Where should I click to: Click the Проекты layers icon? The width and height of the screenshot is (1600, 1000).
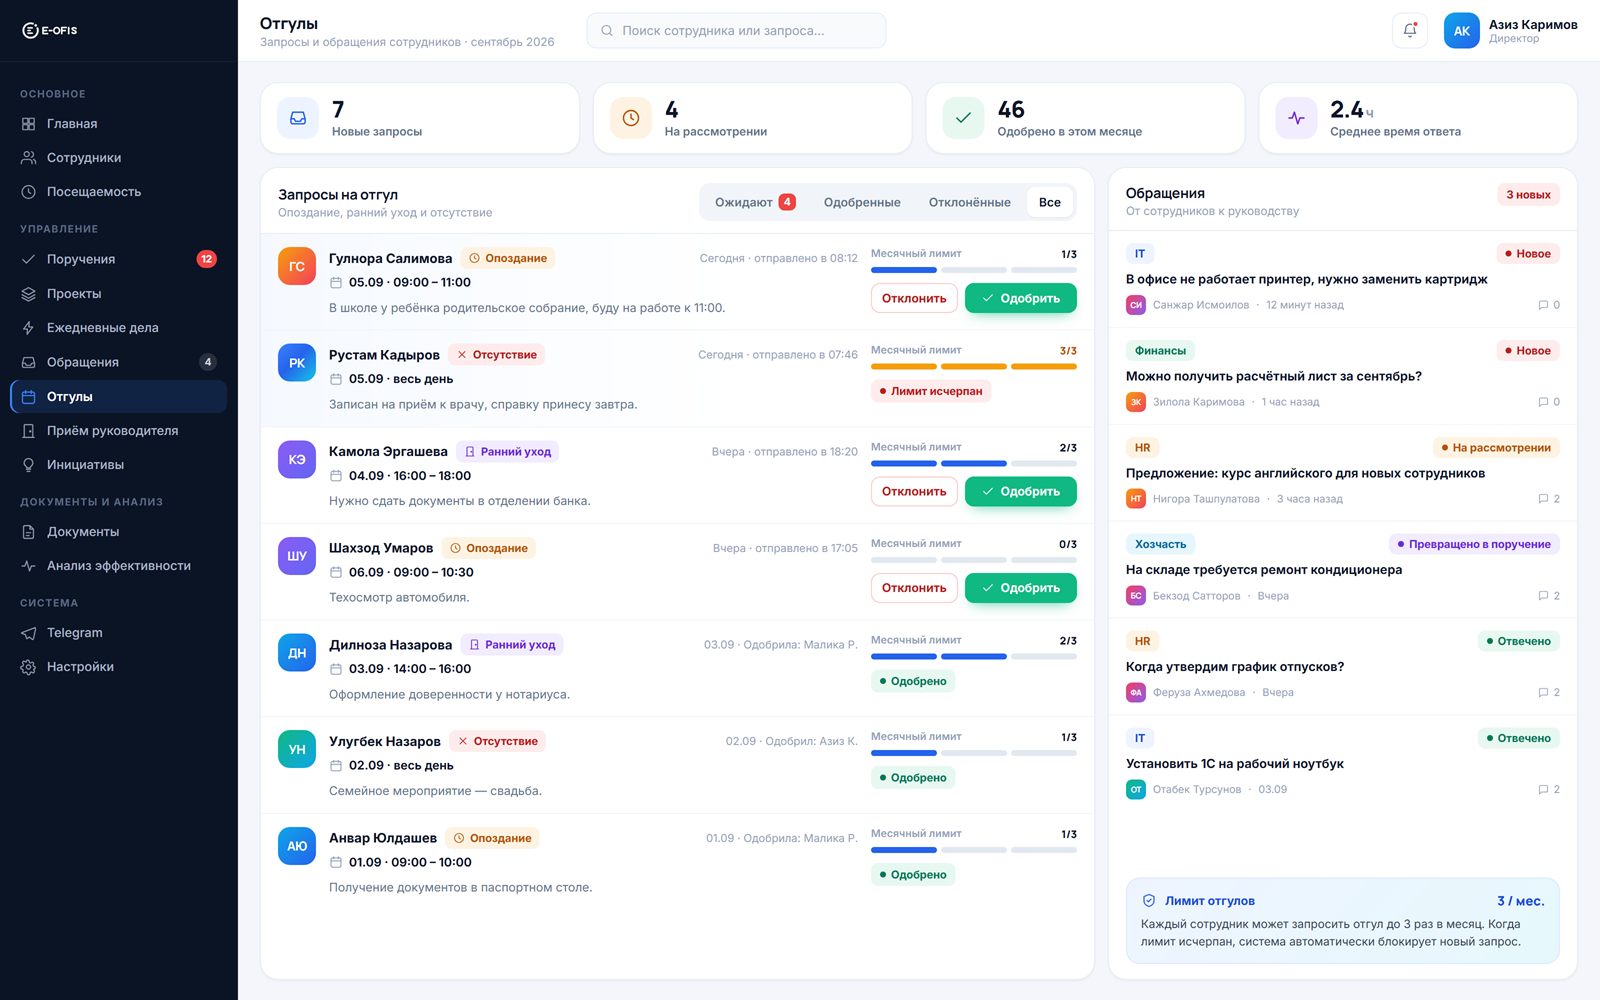[28, 294]
